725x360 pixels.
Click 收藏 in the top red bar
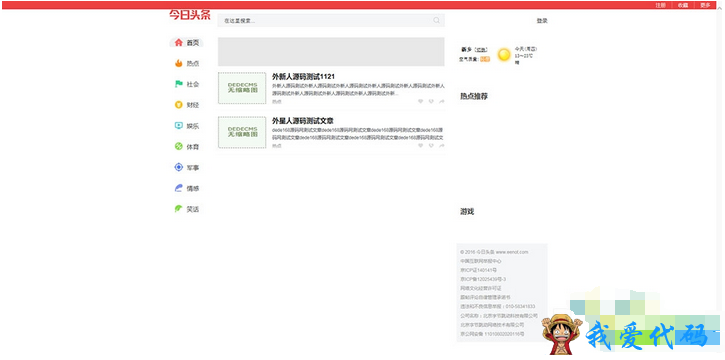tap(683, 5)
